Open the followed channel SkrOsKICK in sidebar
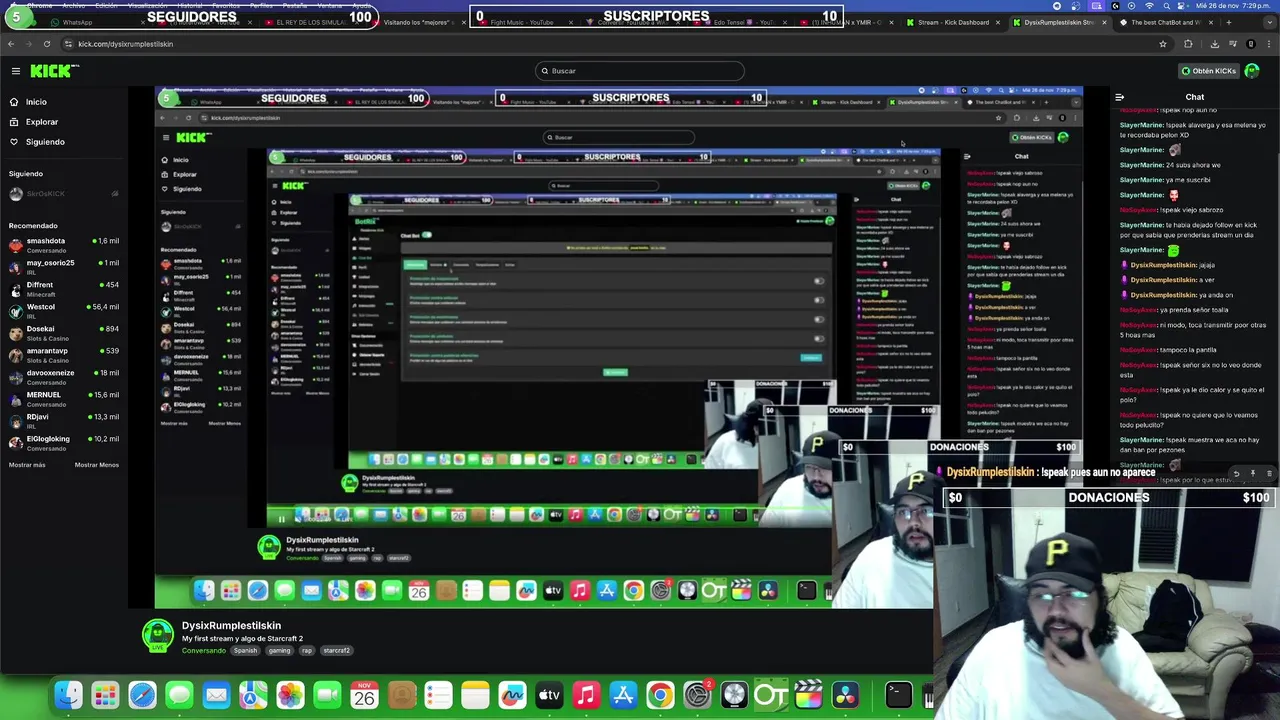This screenshot has height=720, width=1280. pos(64,194)
